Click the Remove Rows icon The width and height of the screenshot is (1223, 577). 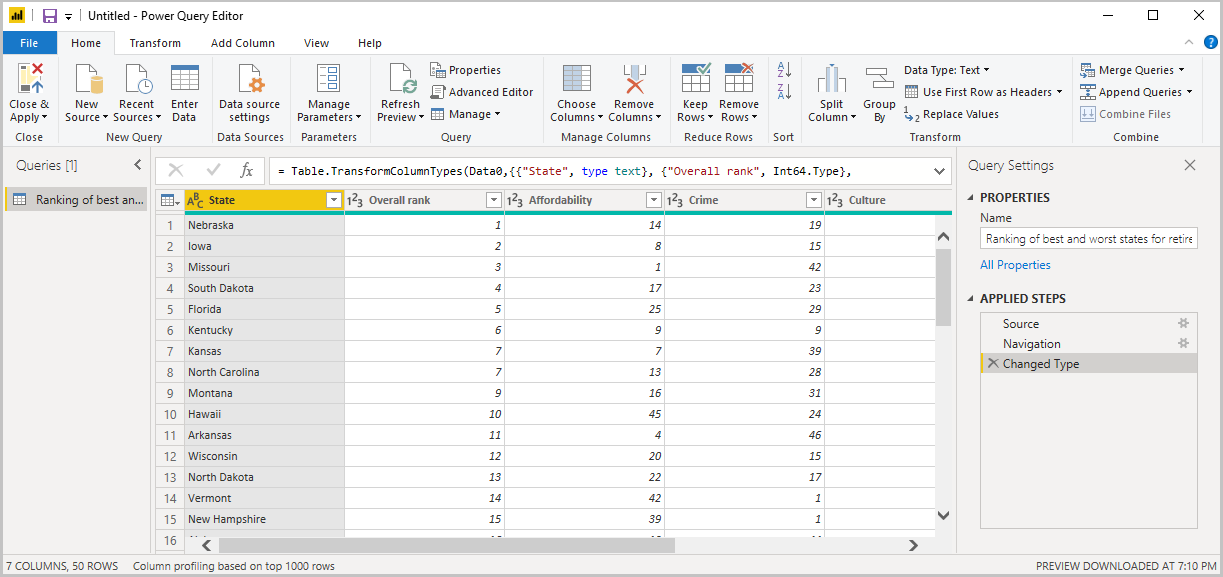coord(739,79)
